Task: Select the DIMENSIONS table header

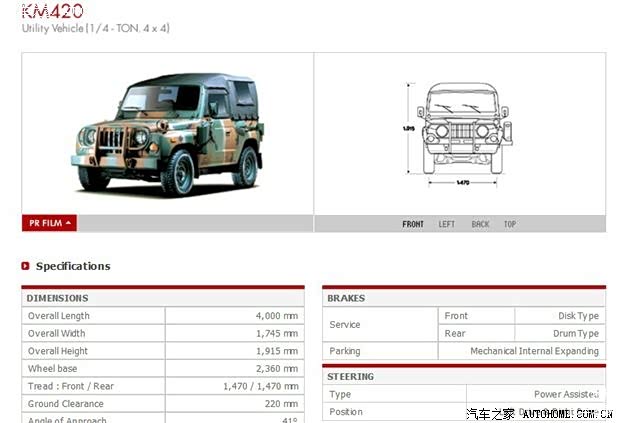Action: pos(57,298)
